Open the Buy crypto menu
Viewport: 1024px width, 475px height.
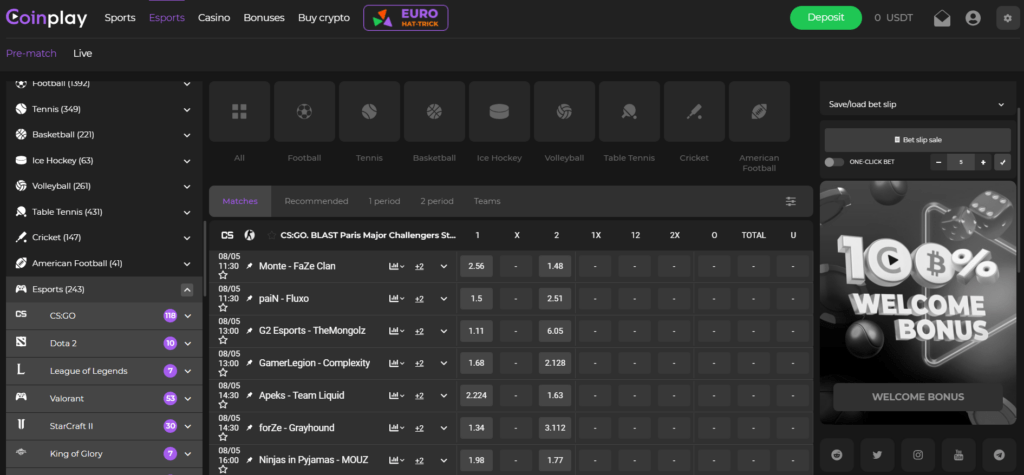point(324,18)
